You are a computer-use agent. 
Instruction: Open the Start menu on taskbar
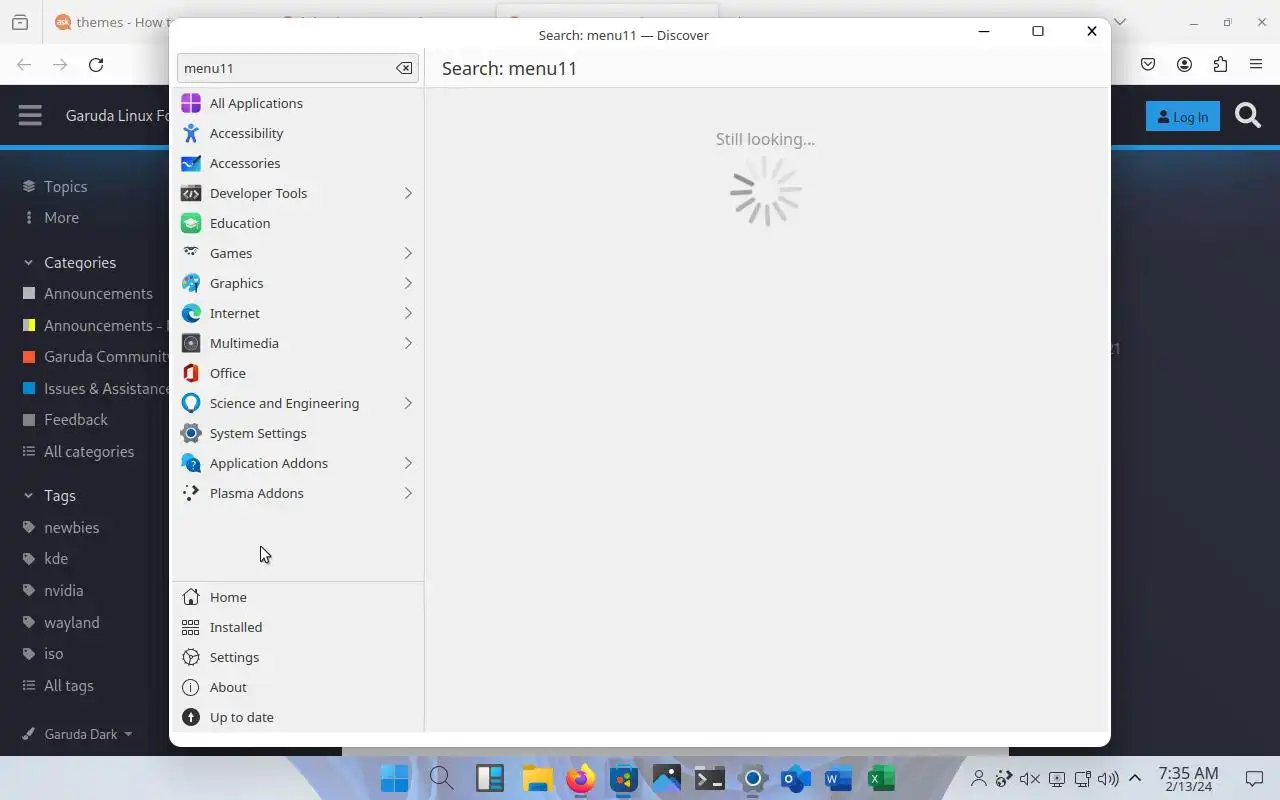[394, 778]
